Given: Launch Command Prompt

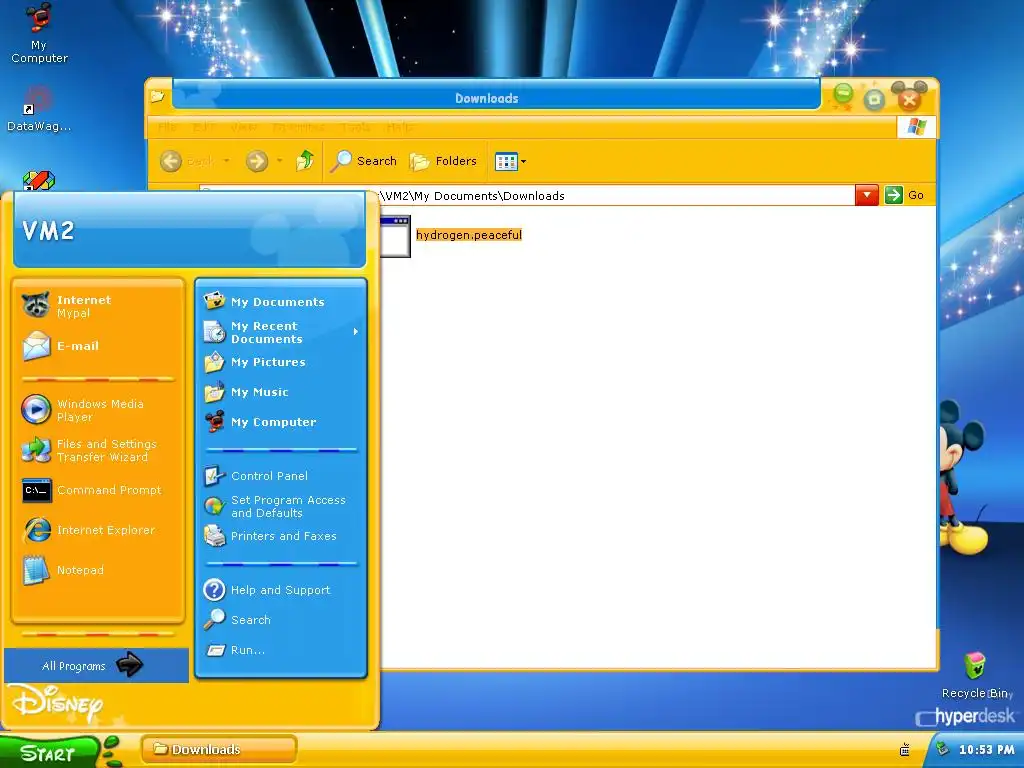Looking at the screenshot, I should coord(98,490).
